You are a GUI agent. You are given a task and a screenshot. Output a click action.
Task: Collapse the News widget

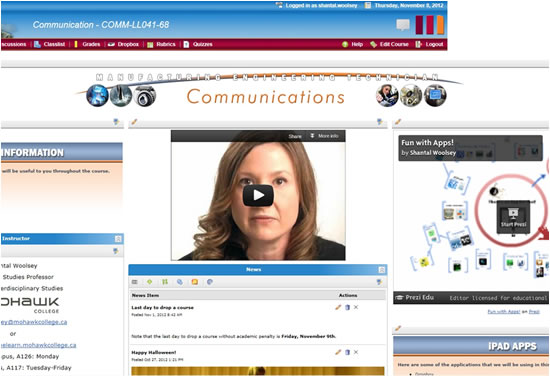click(382, 270)
